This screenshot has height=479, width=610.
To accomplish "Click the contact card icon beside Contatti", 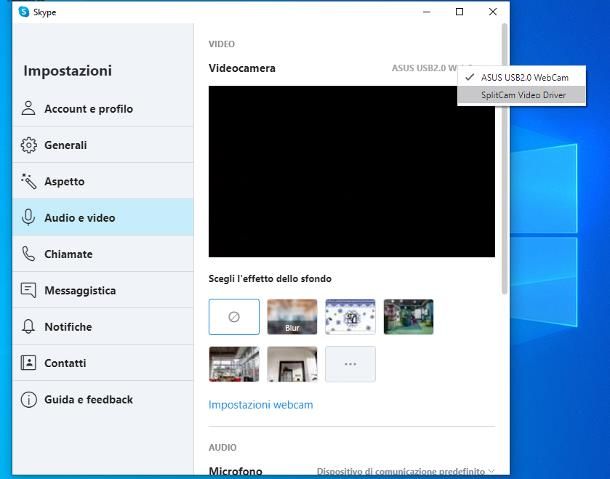I will click(x=28, y=363).
